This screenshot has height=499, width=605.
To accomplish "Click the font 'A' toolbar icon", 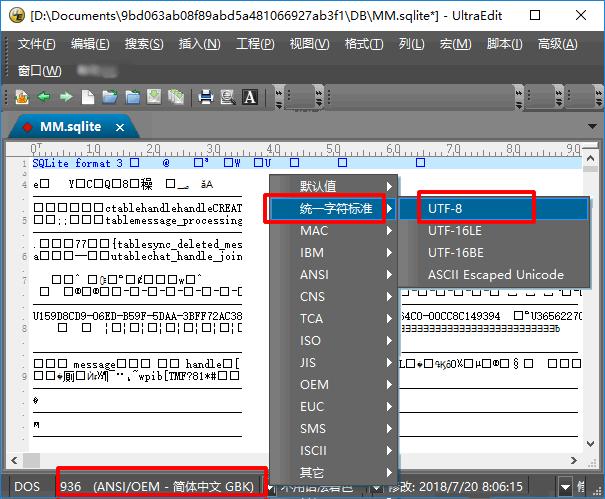I will click(x=249, y=97).
